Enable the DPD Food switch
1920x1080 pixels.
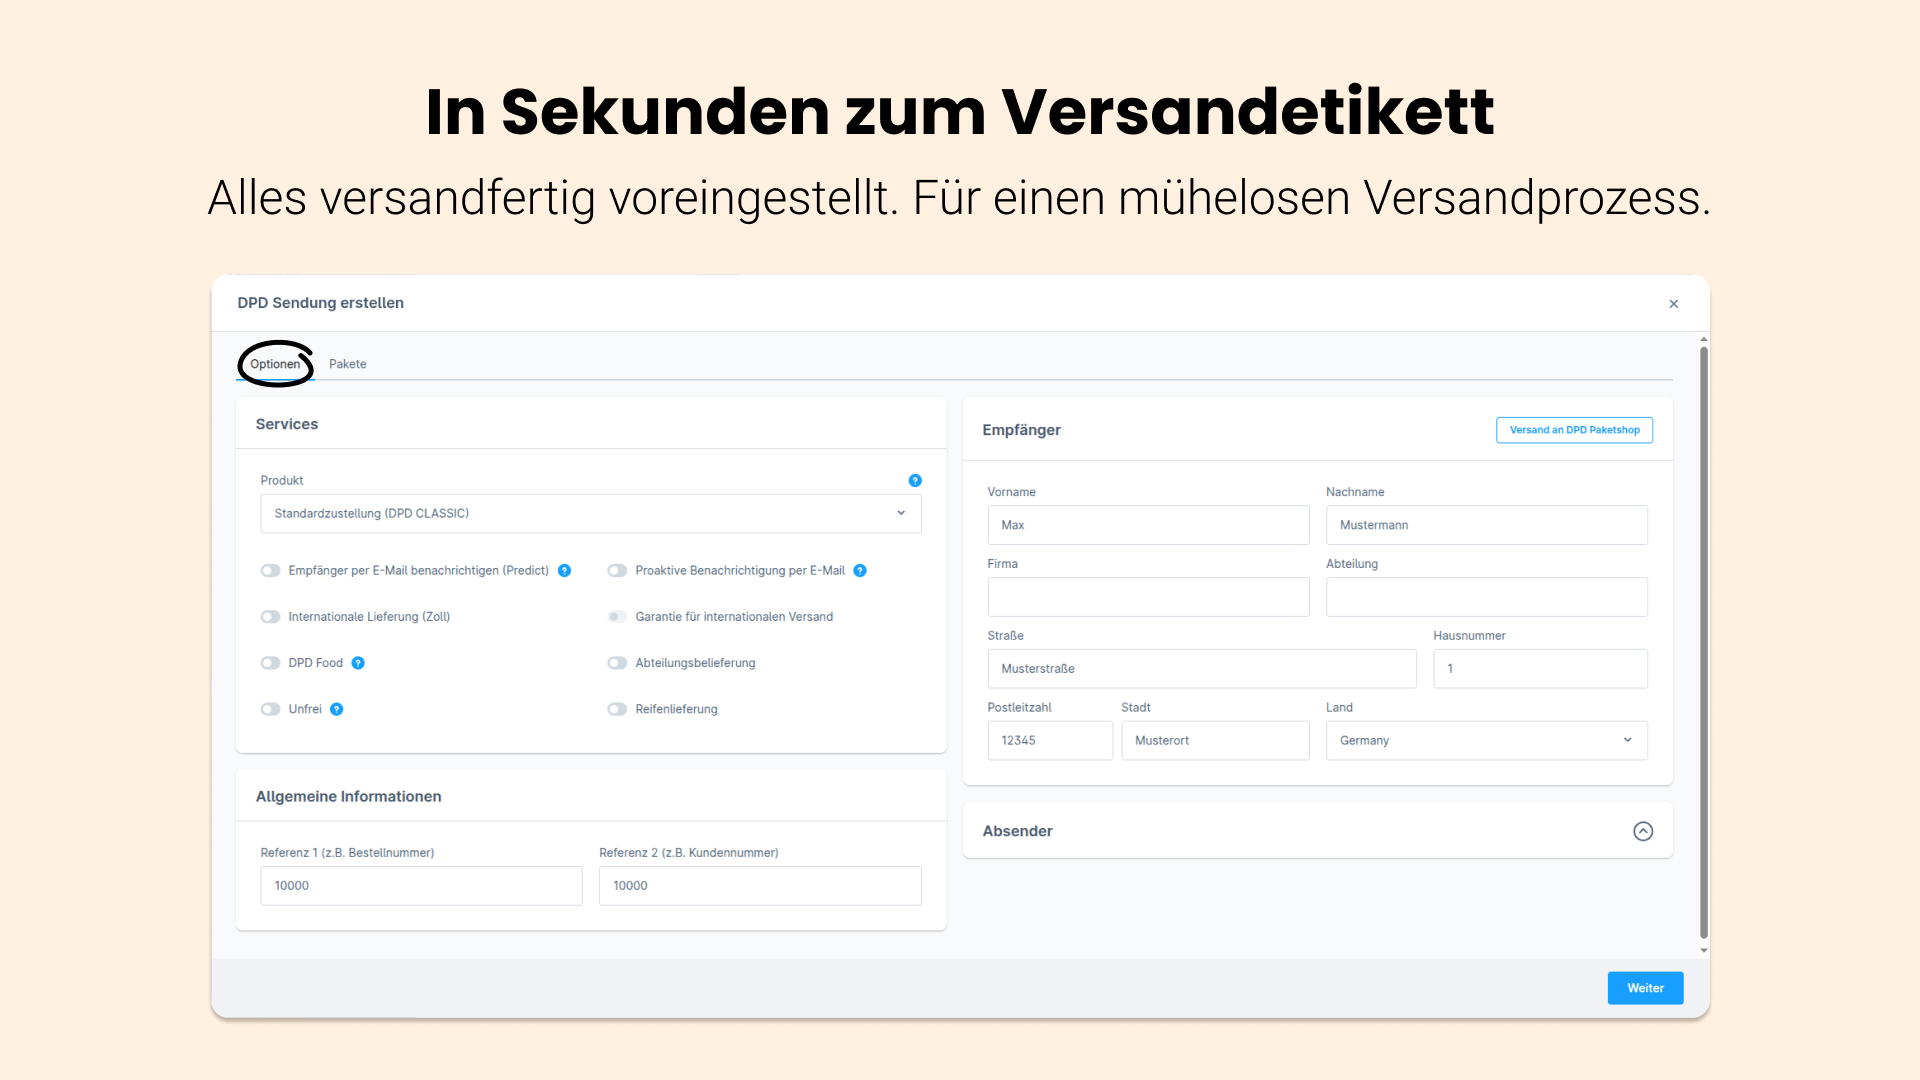point(270,663)
